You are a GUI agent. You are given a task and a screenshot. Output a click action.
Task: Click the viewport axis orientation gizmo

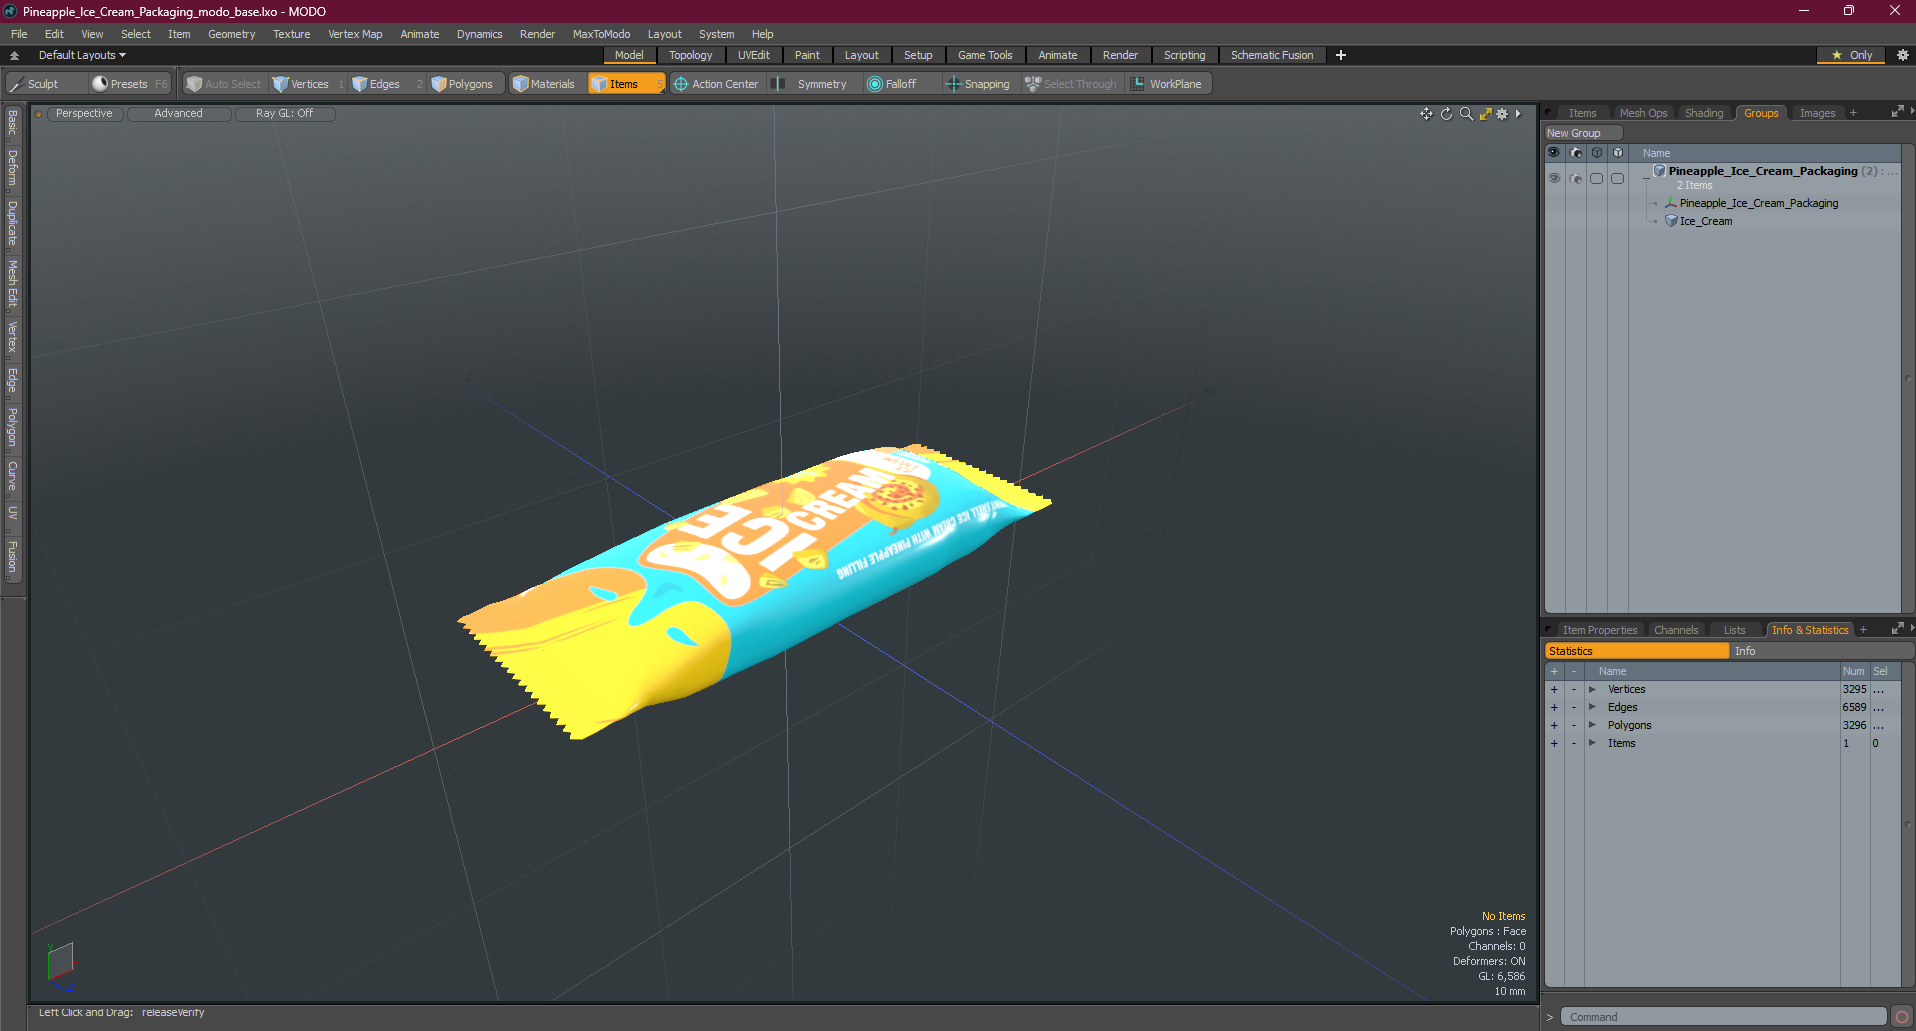click(x=60, y=965)
